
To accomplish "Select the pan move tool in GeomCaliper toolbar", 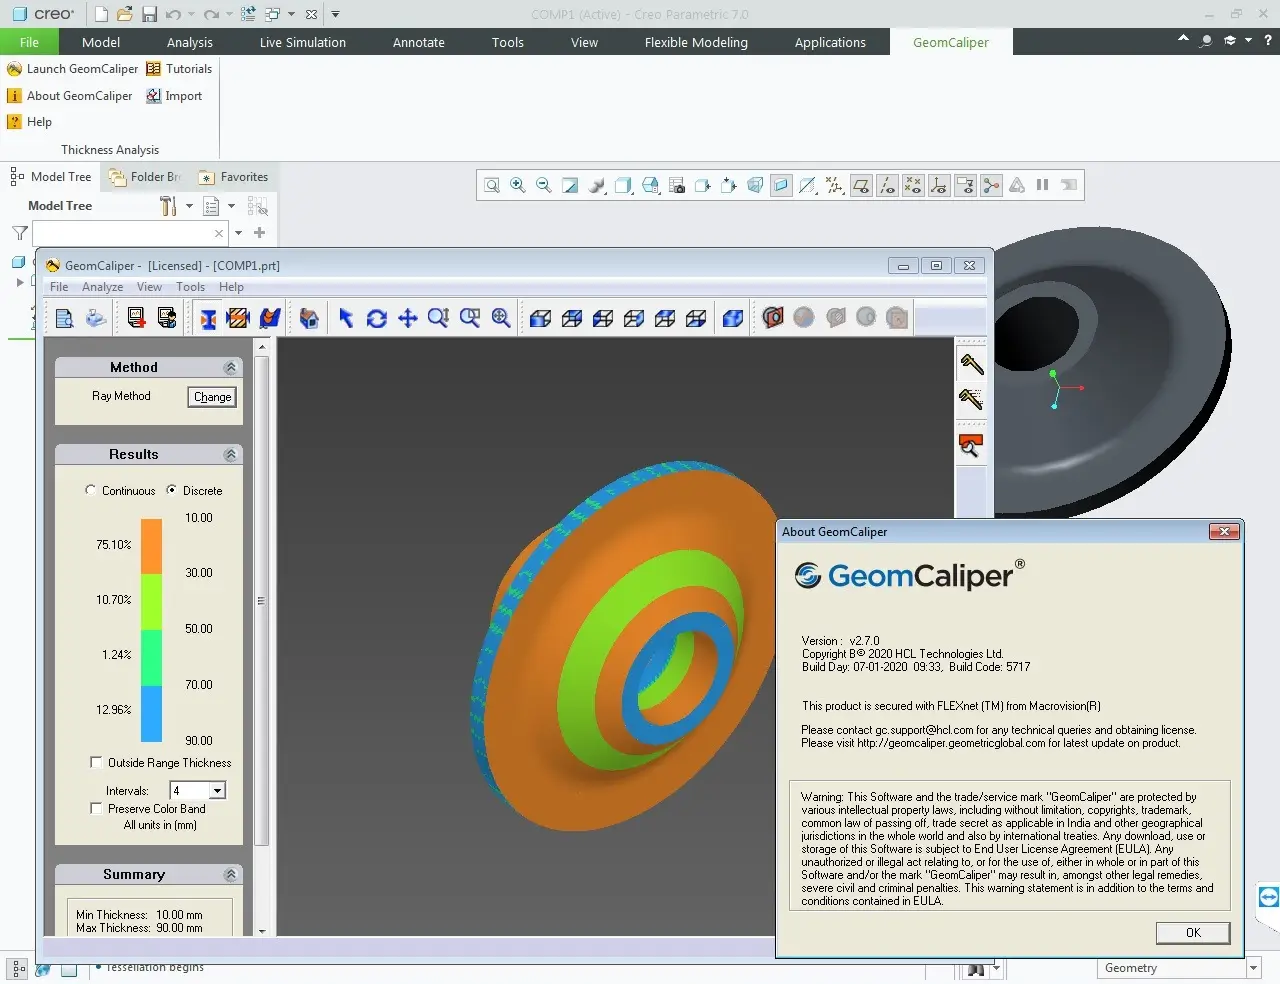I will point(408,318).
